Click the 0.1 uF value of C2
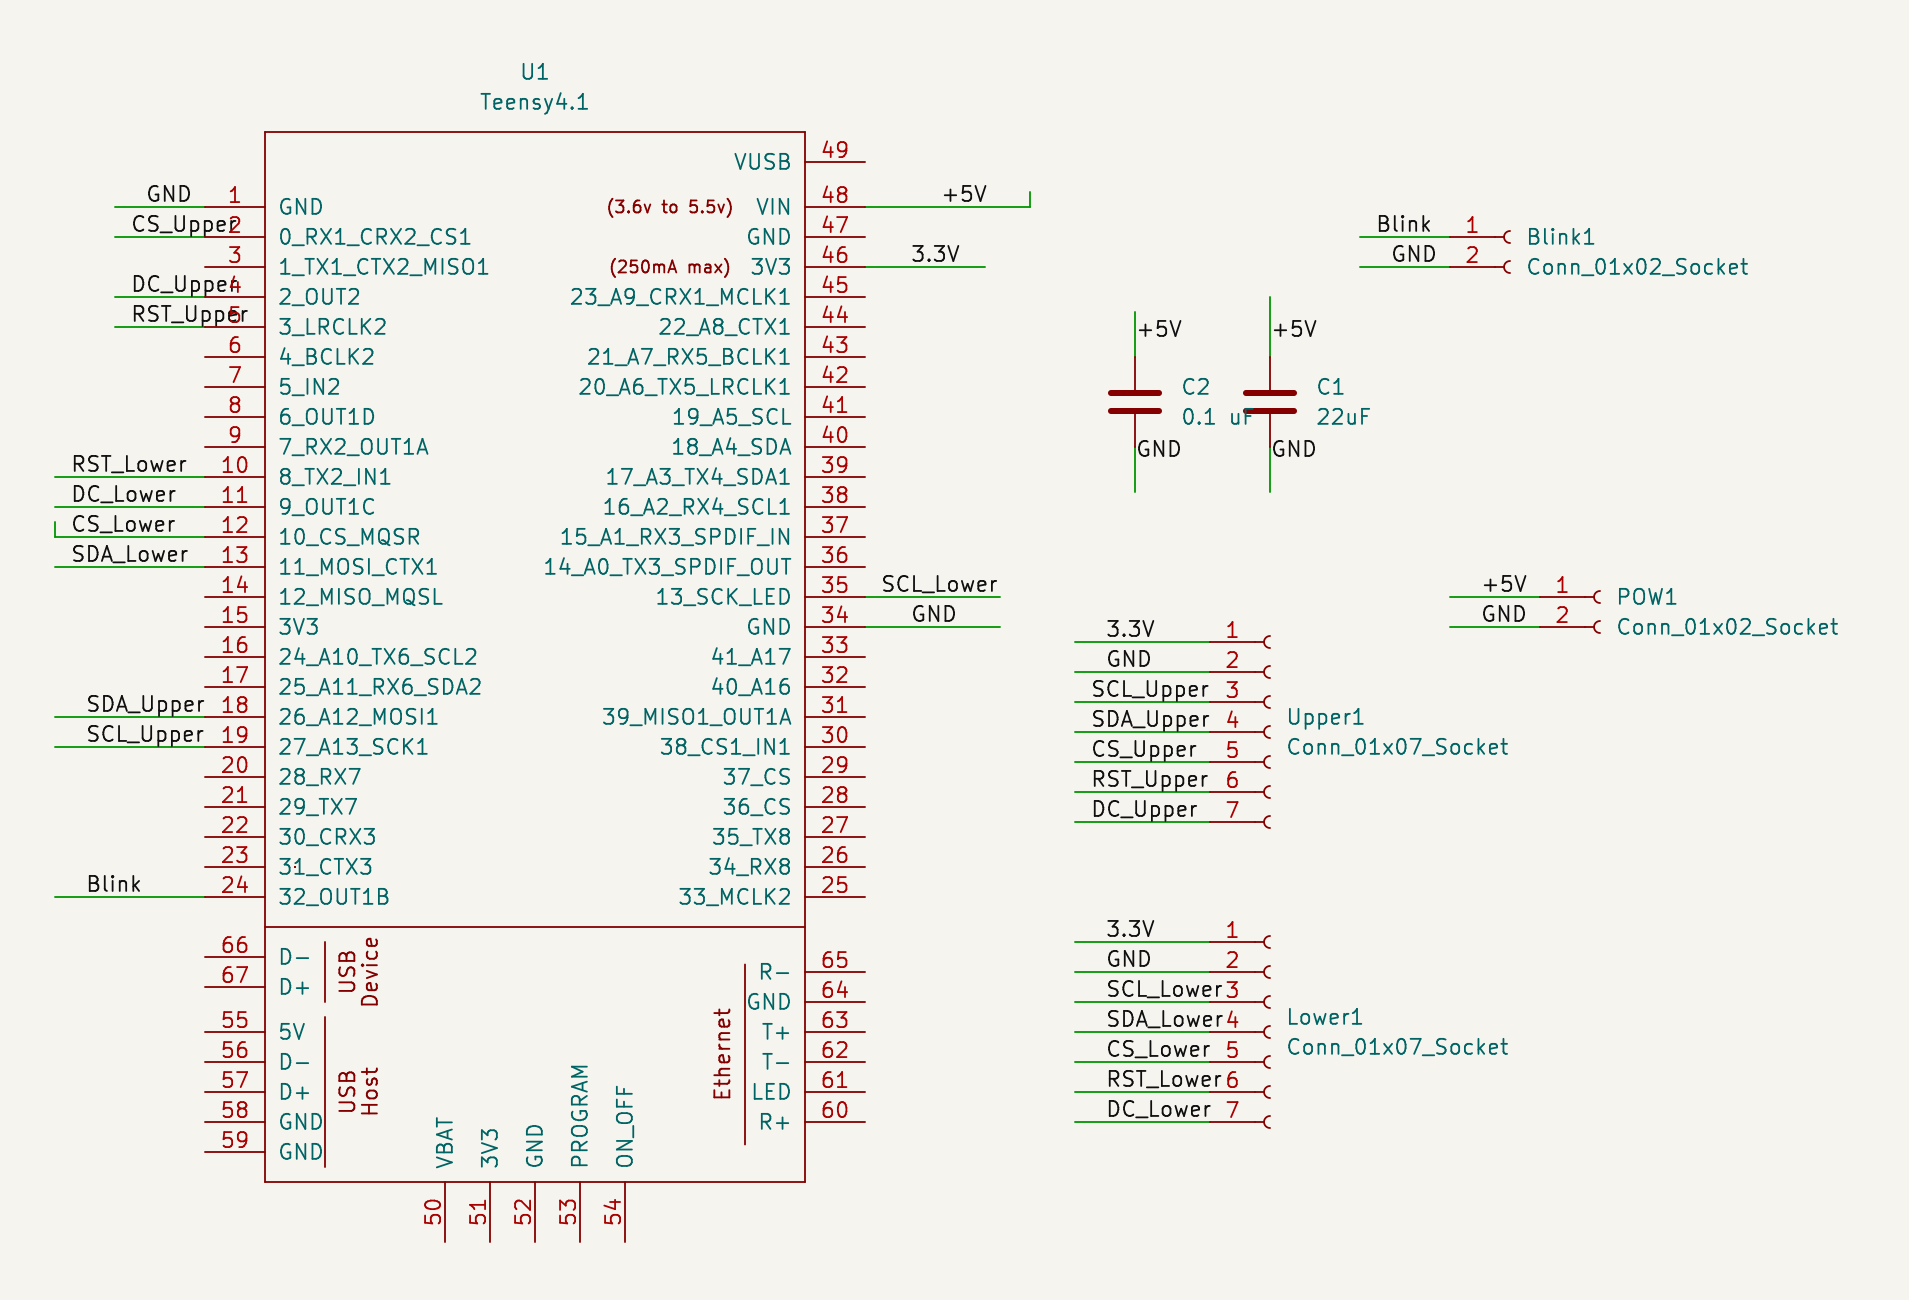 click(1217, 417)
